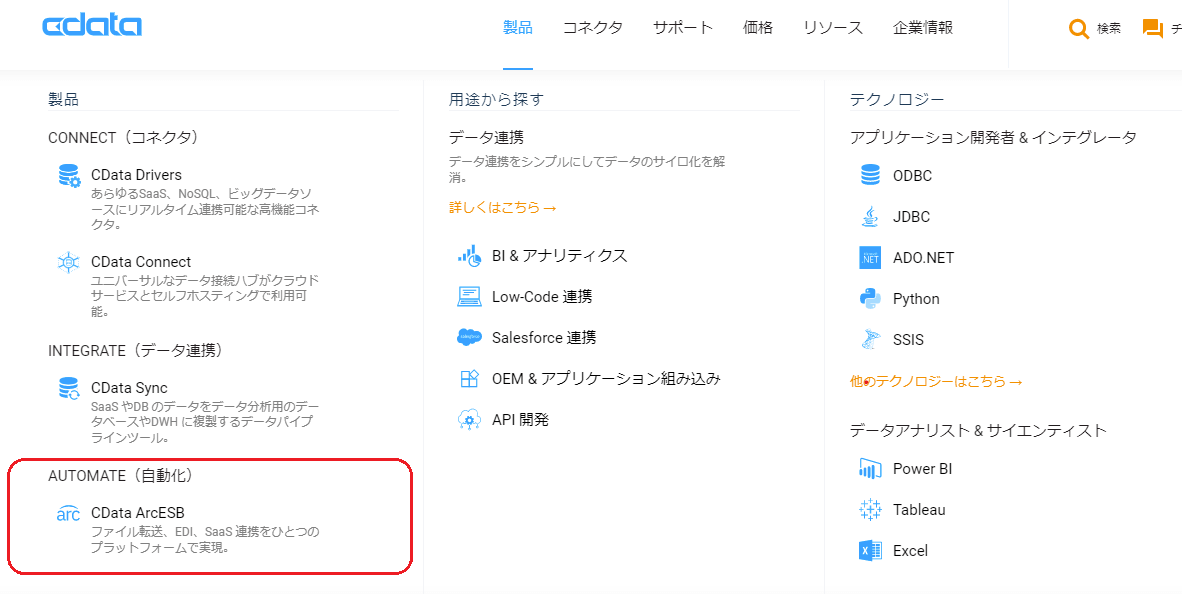Image resolution: width=1182 pixels, height=594 pixels.
Task: Click the Excel icon
Action: (x=870, y=551)
